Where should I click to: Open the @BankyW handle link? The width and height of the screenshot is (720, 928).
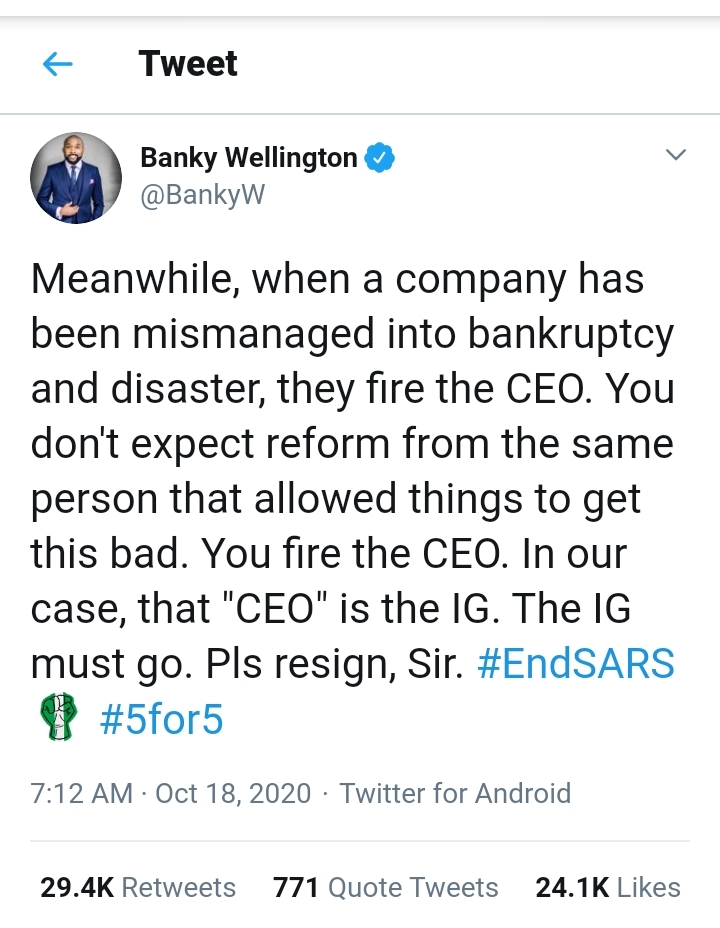(202, 194)
